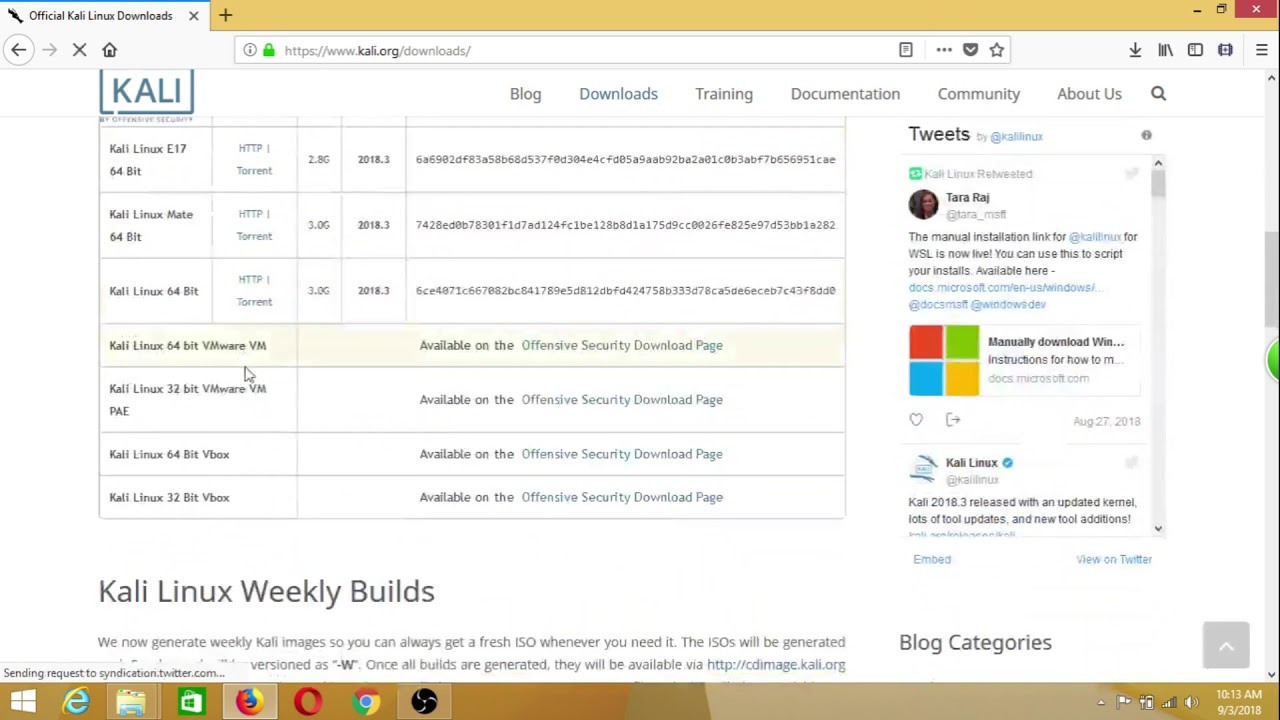Screen dimensions: 1280x720
Task: Go to the Firefox home page
Action: click(109, 50)
